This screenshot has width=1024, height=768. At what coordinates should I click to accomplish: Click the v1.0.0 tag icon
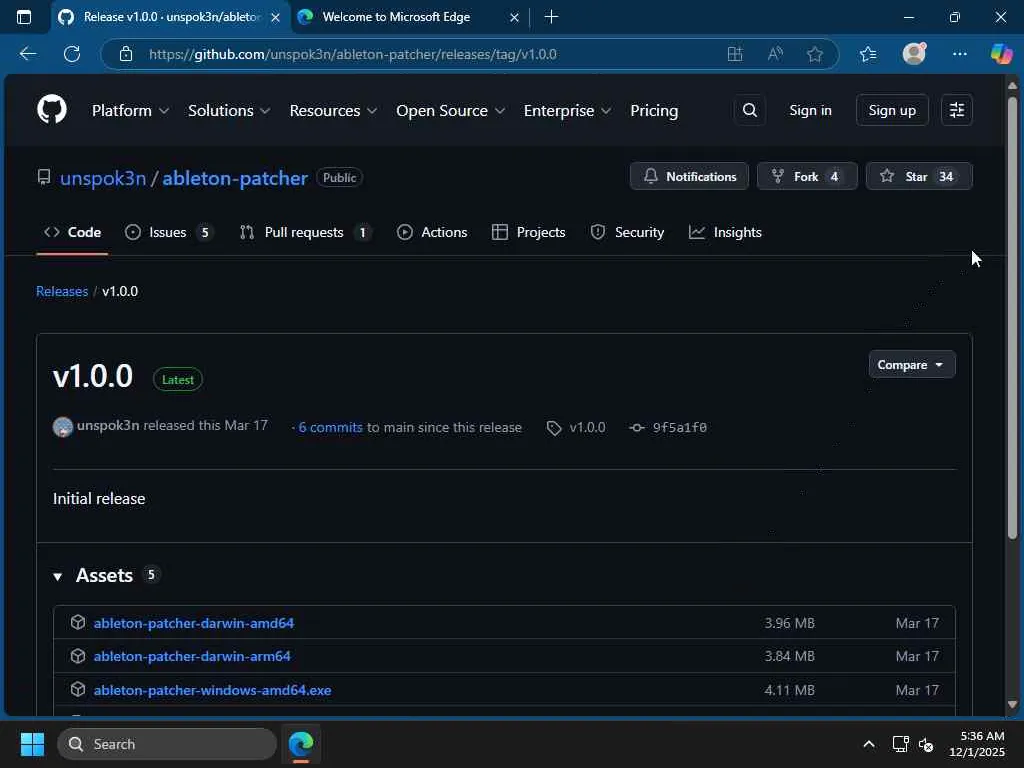tap(554, 428)
